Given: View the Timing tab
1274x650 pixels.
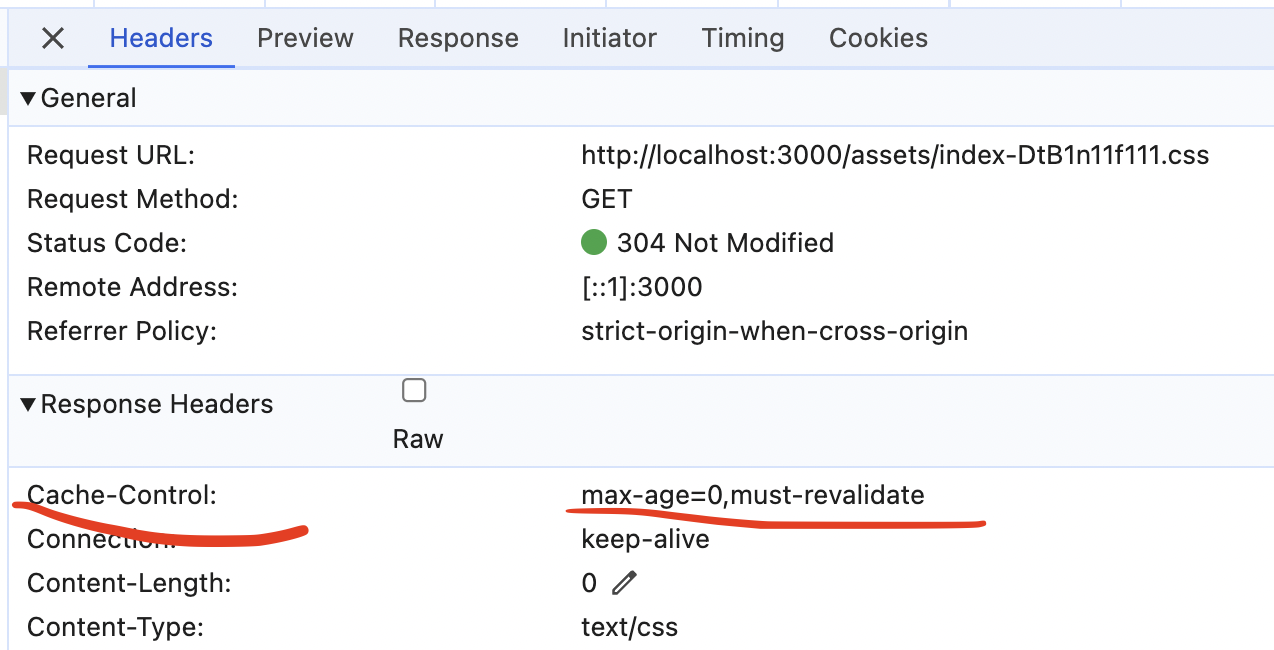Looking at the screenshot, I should click(742, 38).
